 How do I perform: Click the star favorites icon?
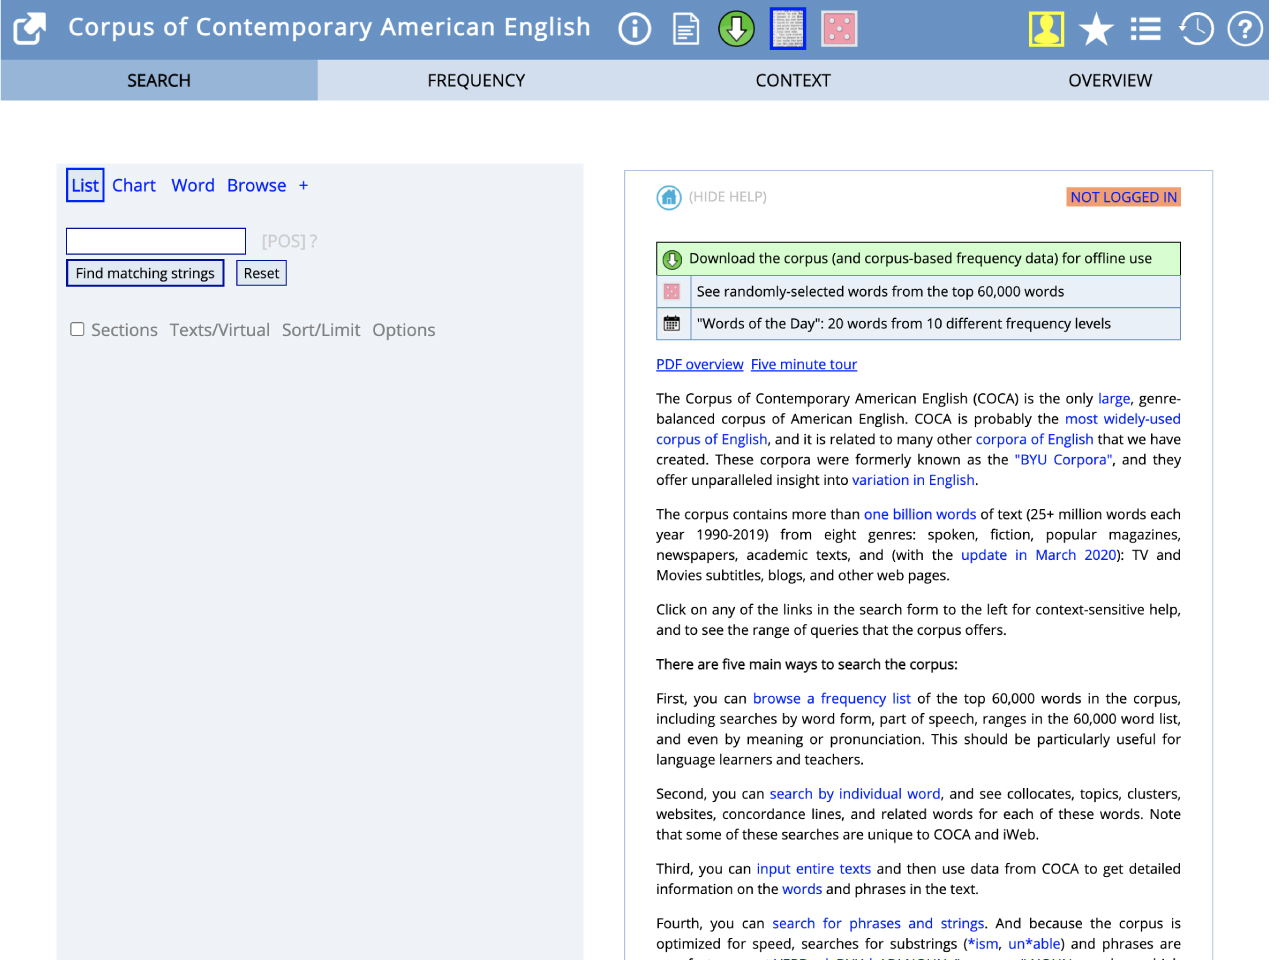pos(1096,29)
